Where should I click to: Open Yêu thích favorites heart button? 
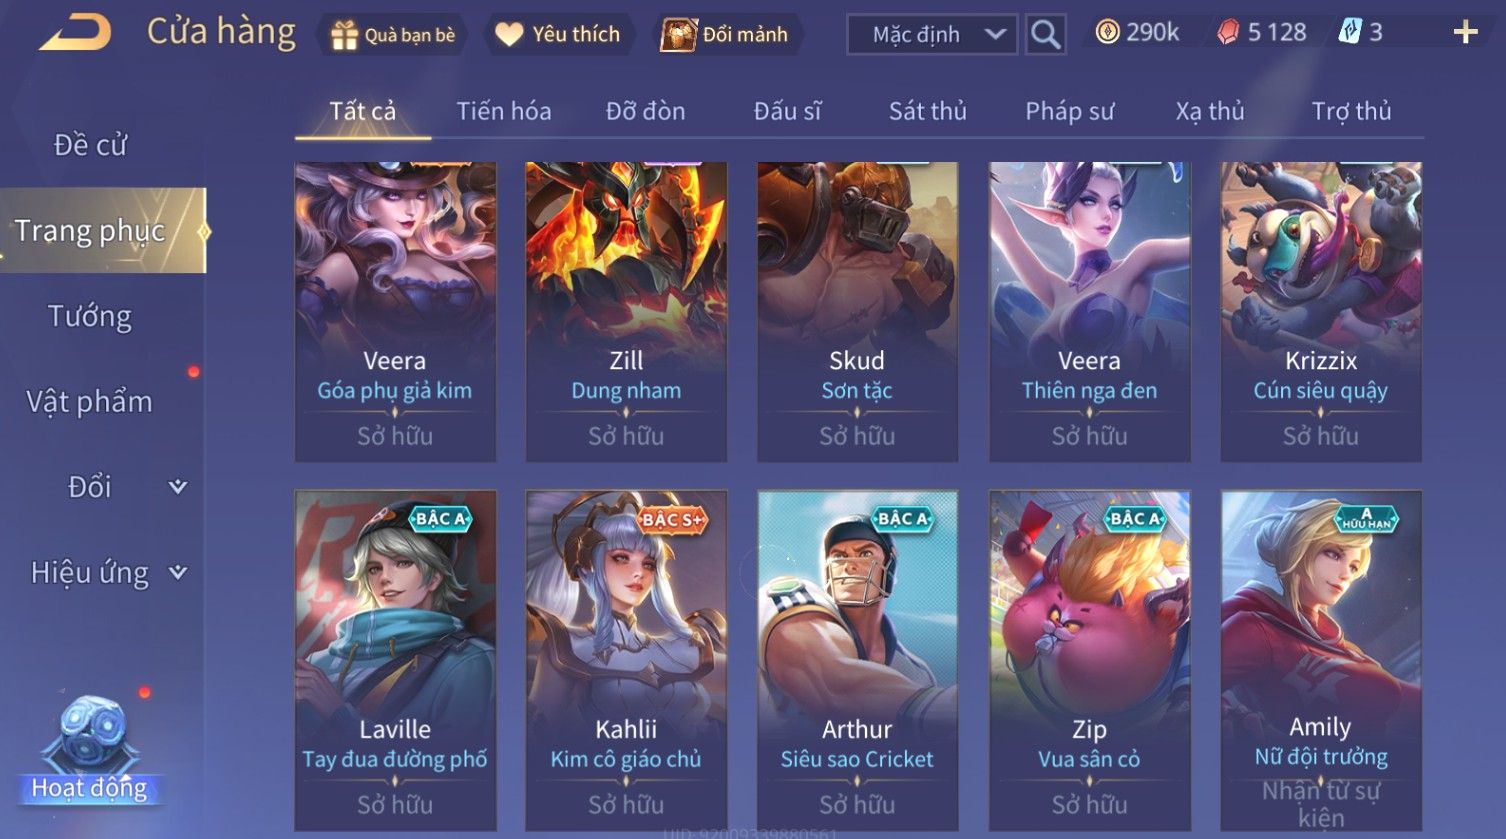(x=557, y=35)
